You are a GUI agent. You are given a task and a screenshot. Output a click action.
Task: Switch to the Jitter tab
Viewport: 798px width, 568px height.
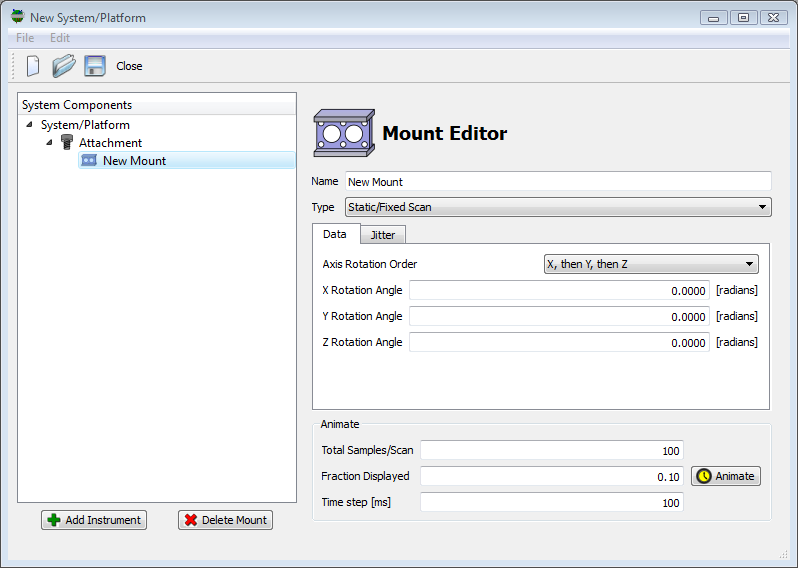pyautogui.click(x=382, y=235)
